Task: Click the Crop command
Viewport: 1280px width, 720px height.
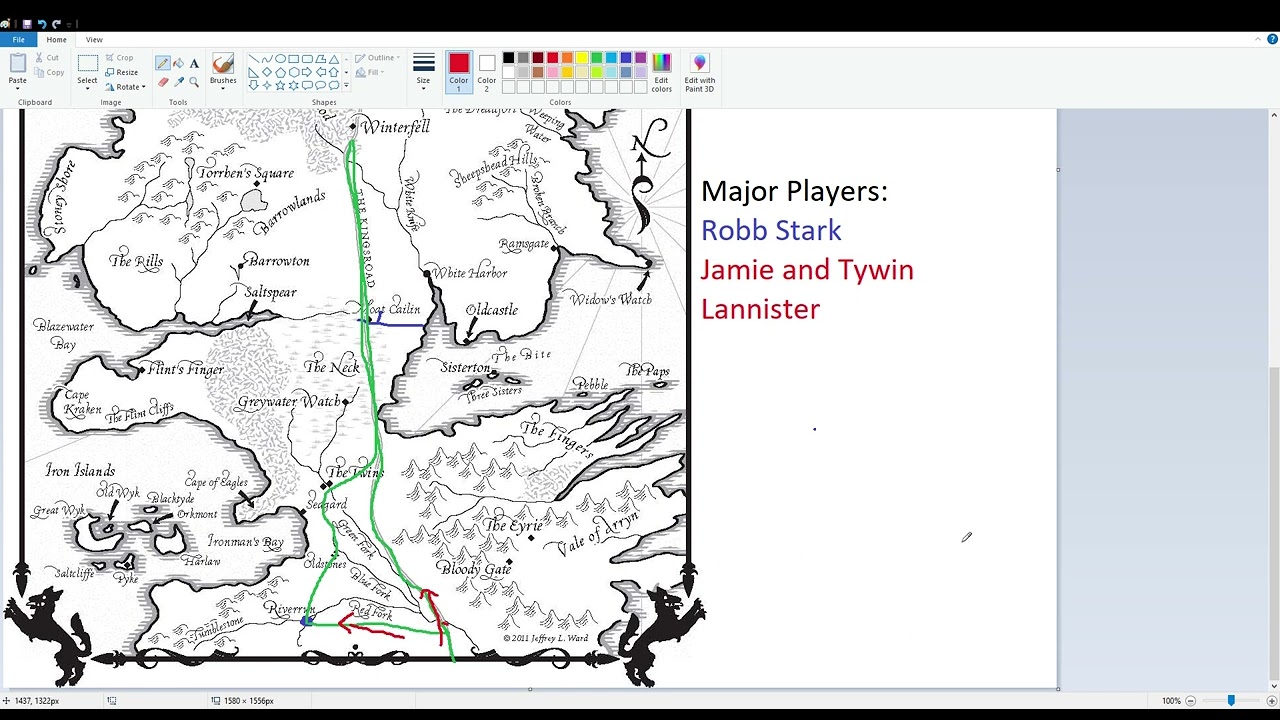Action: click(119, 58)
